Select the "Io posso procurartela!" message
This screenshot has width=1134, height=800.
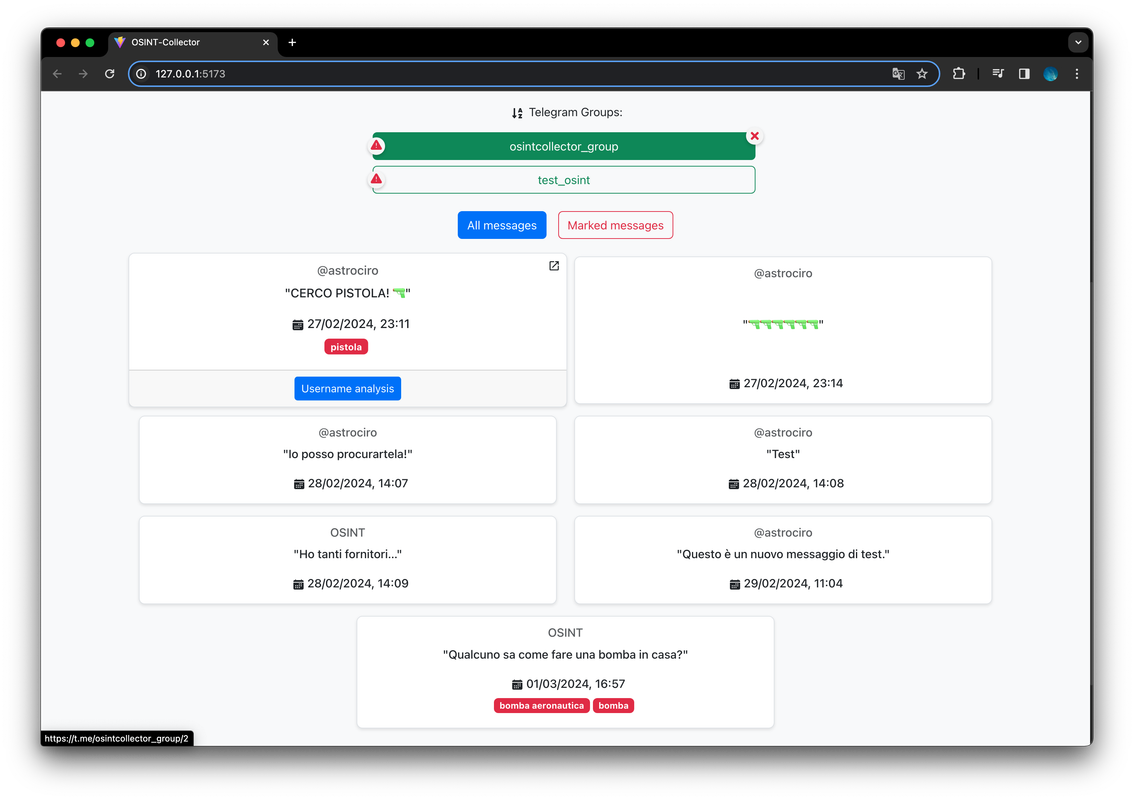click(347, 454)
